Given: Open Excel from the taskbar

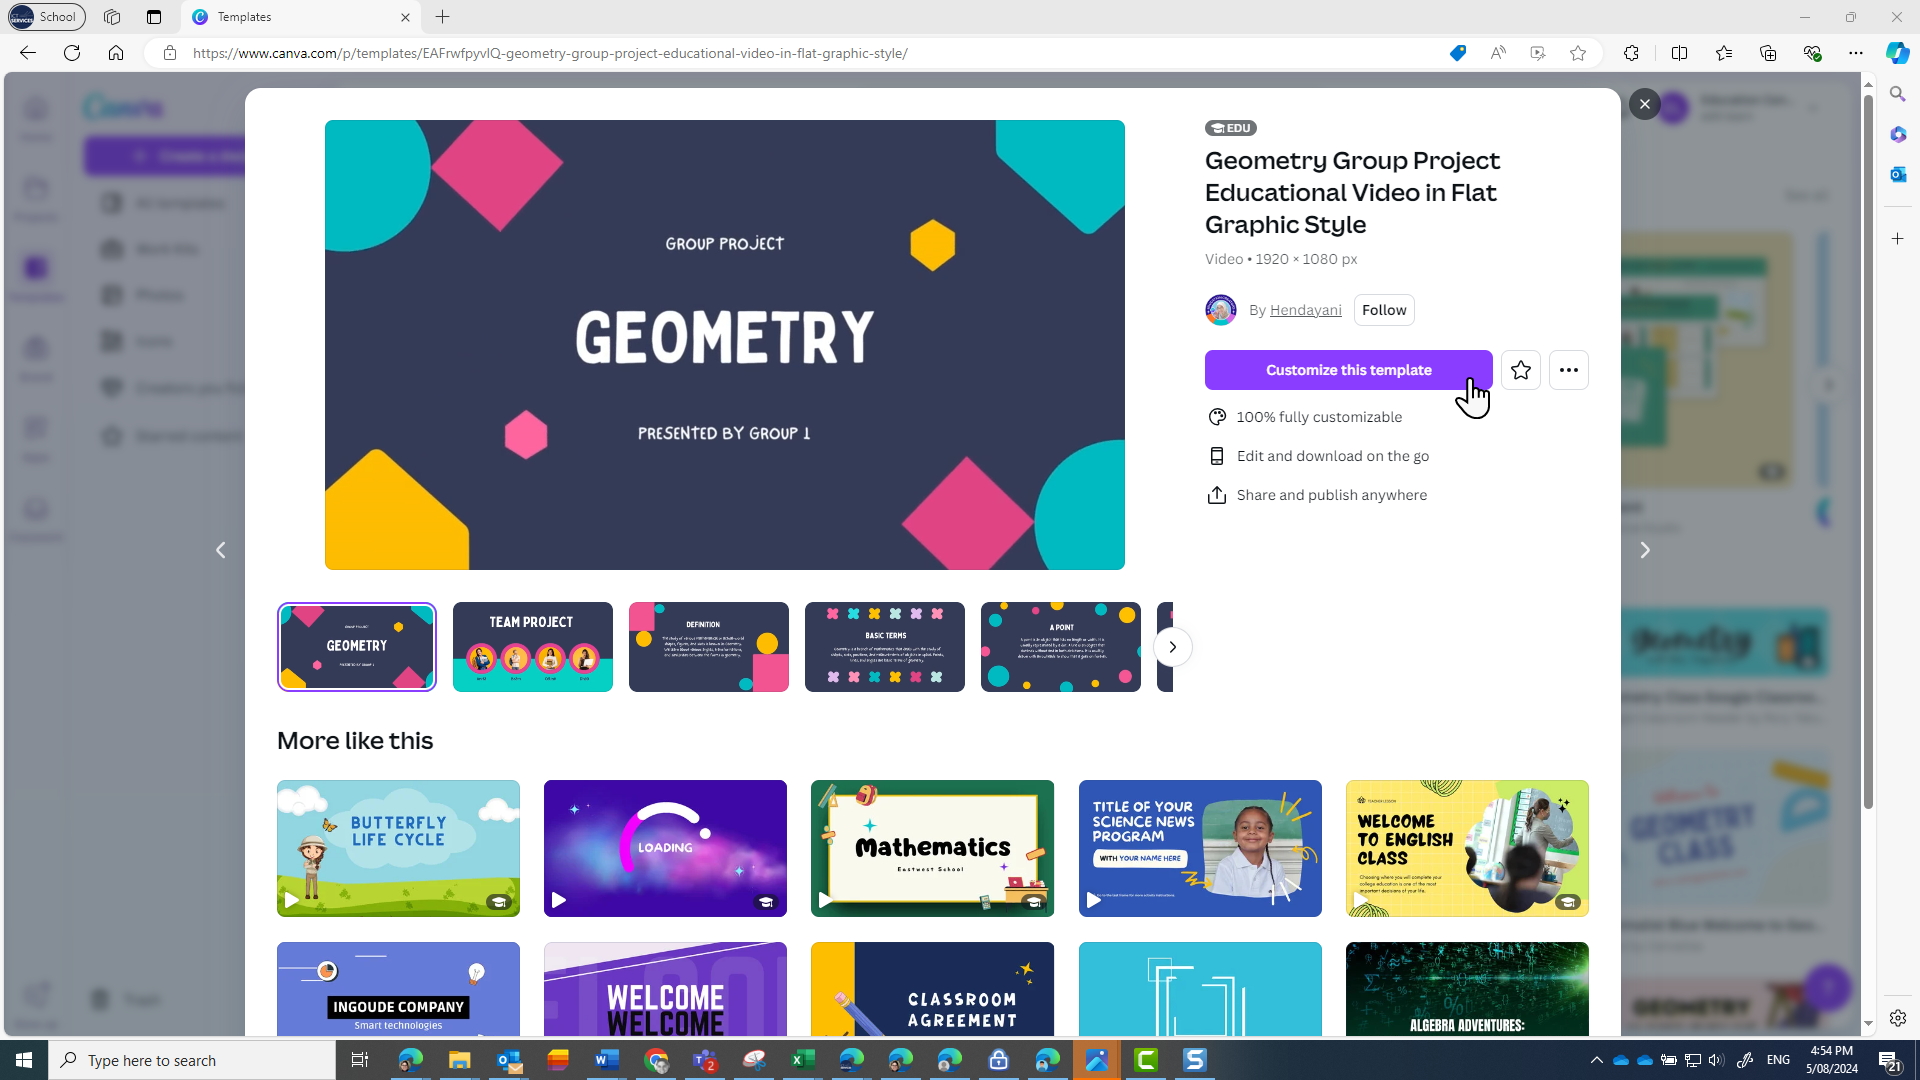Looking at the screenshot, I should 803,1060.
